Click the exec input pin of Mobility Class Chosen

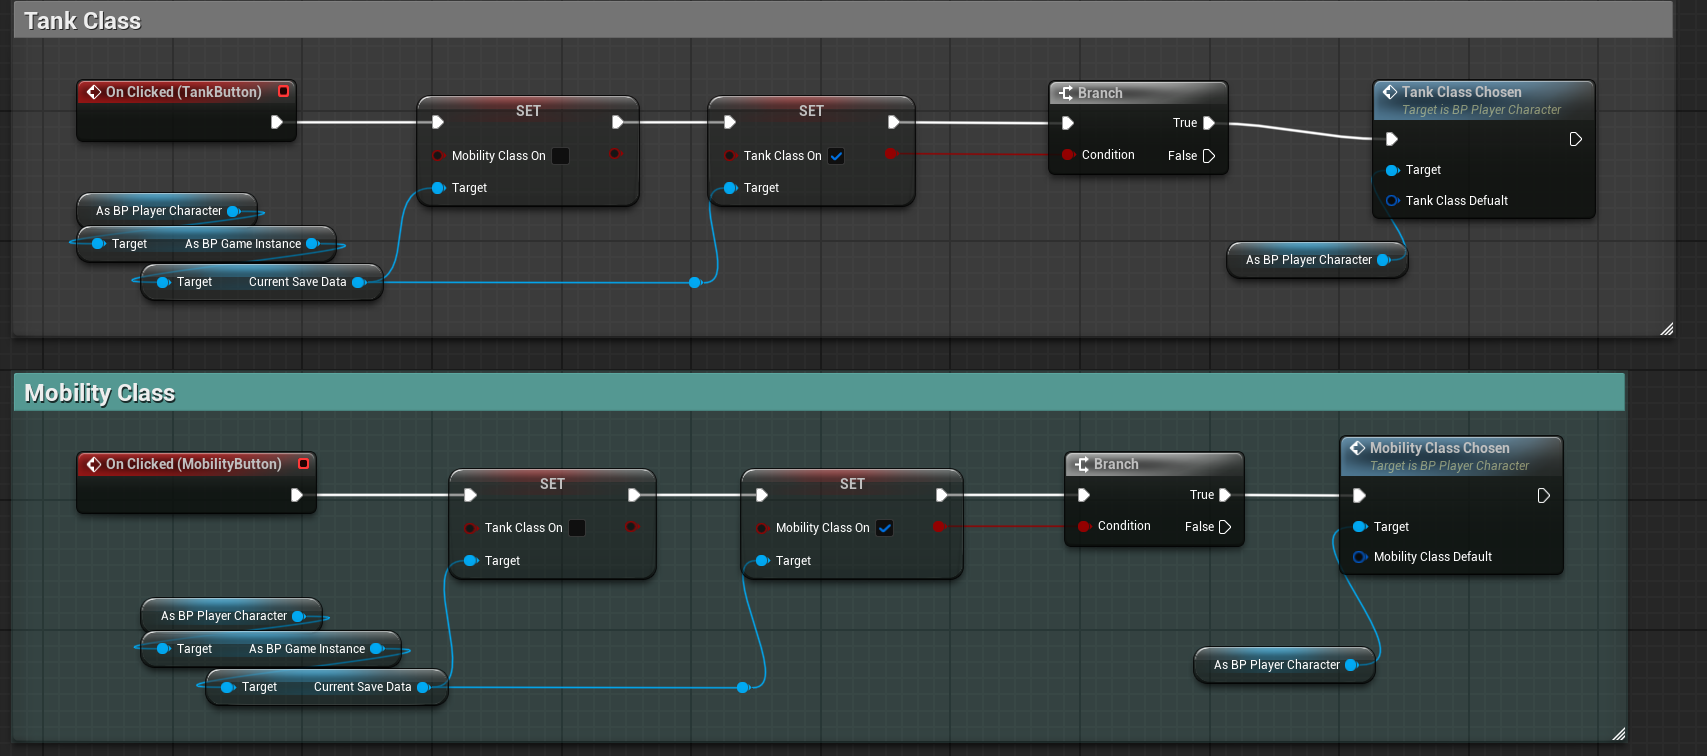click(x=1360, y=496)
